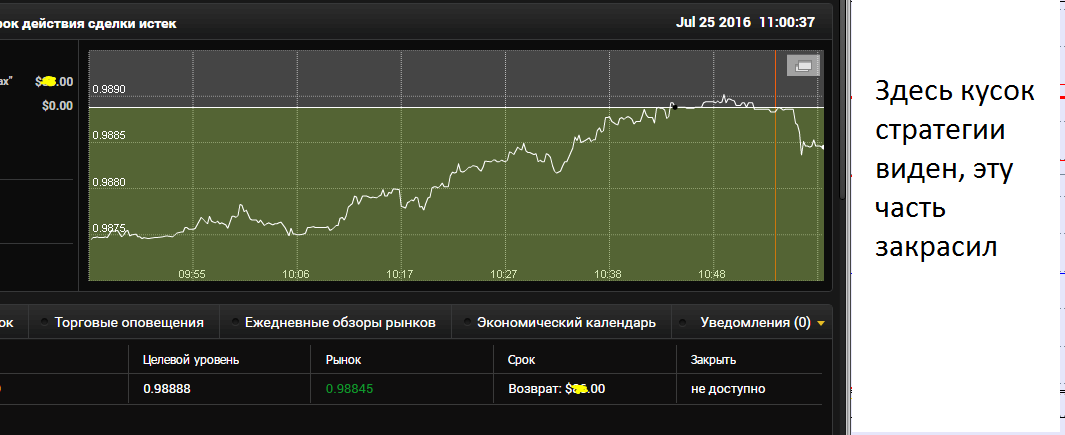Click the сделки истек header title
This screenshot has height=435, width=1065.
pyautogui.click(x=90, y=23)
